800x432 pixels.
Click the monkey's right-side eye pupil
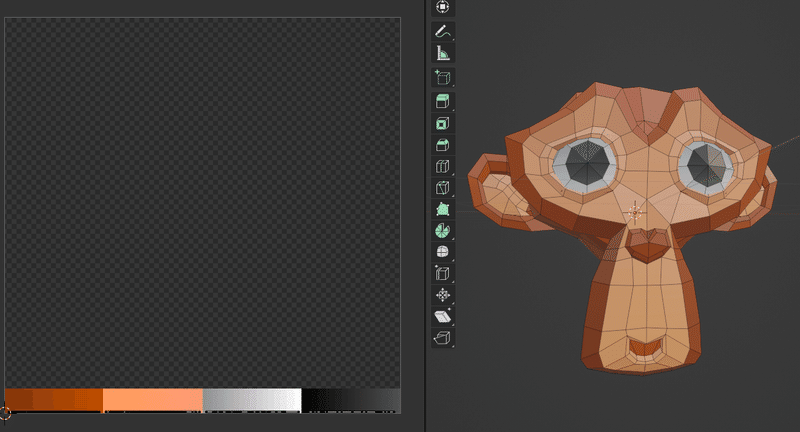click(x=708, y=165)
